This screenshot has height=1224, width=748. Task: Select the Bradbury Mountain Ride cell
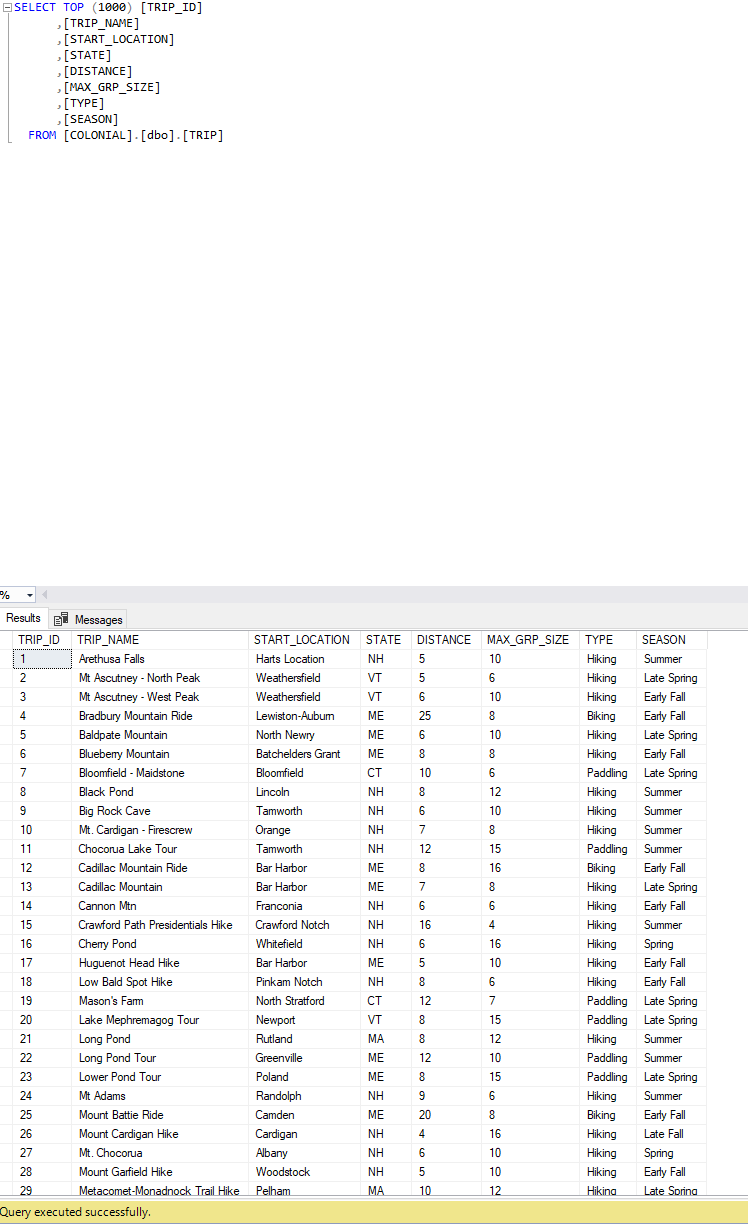[x=161, y=716]
